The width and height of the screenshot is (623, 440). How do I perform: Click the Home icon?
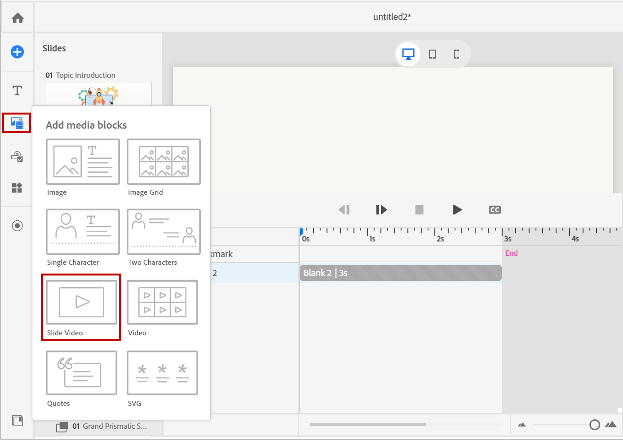[x=17, y=18]
